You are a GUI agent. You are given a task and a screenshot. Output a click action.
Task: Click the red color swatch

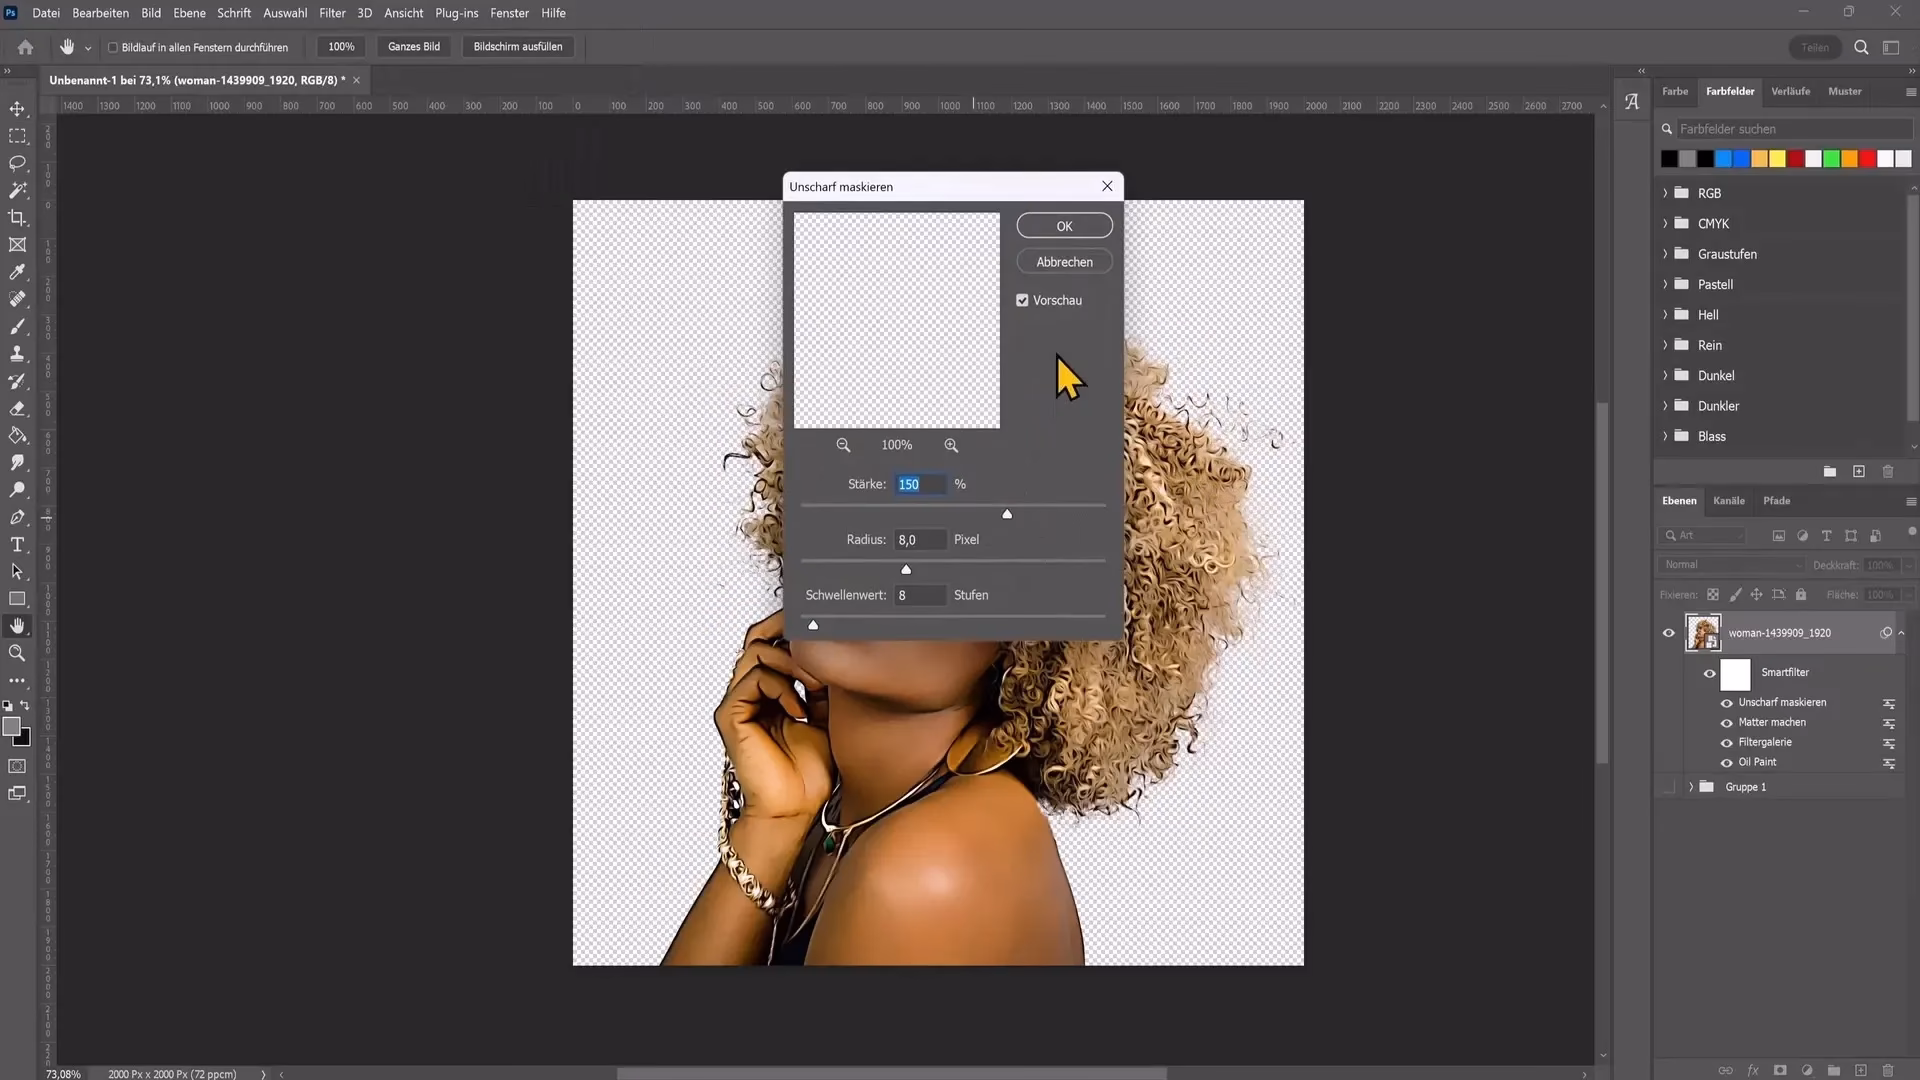pyautogui.click(x=1867, y=158)
